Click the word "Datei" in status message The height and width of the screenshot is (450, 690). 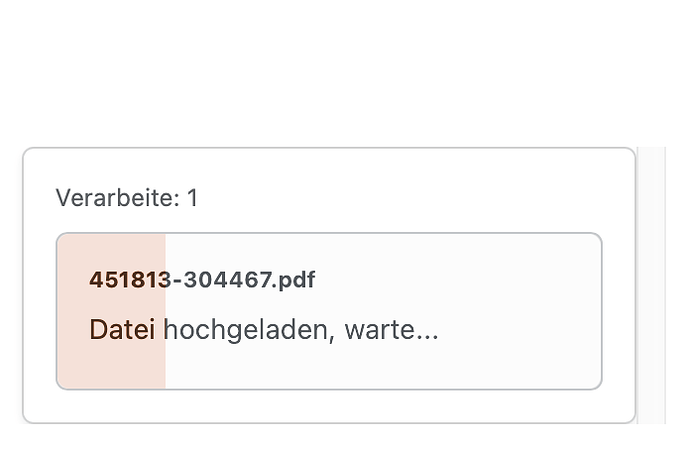[122, 329]
